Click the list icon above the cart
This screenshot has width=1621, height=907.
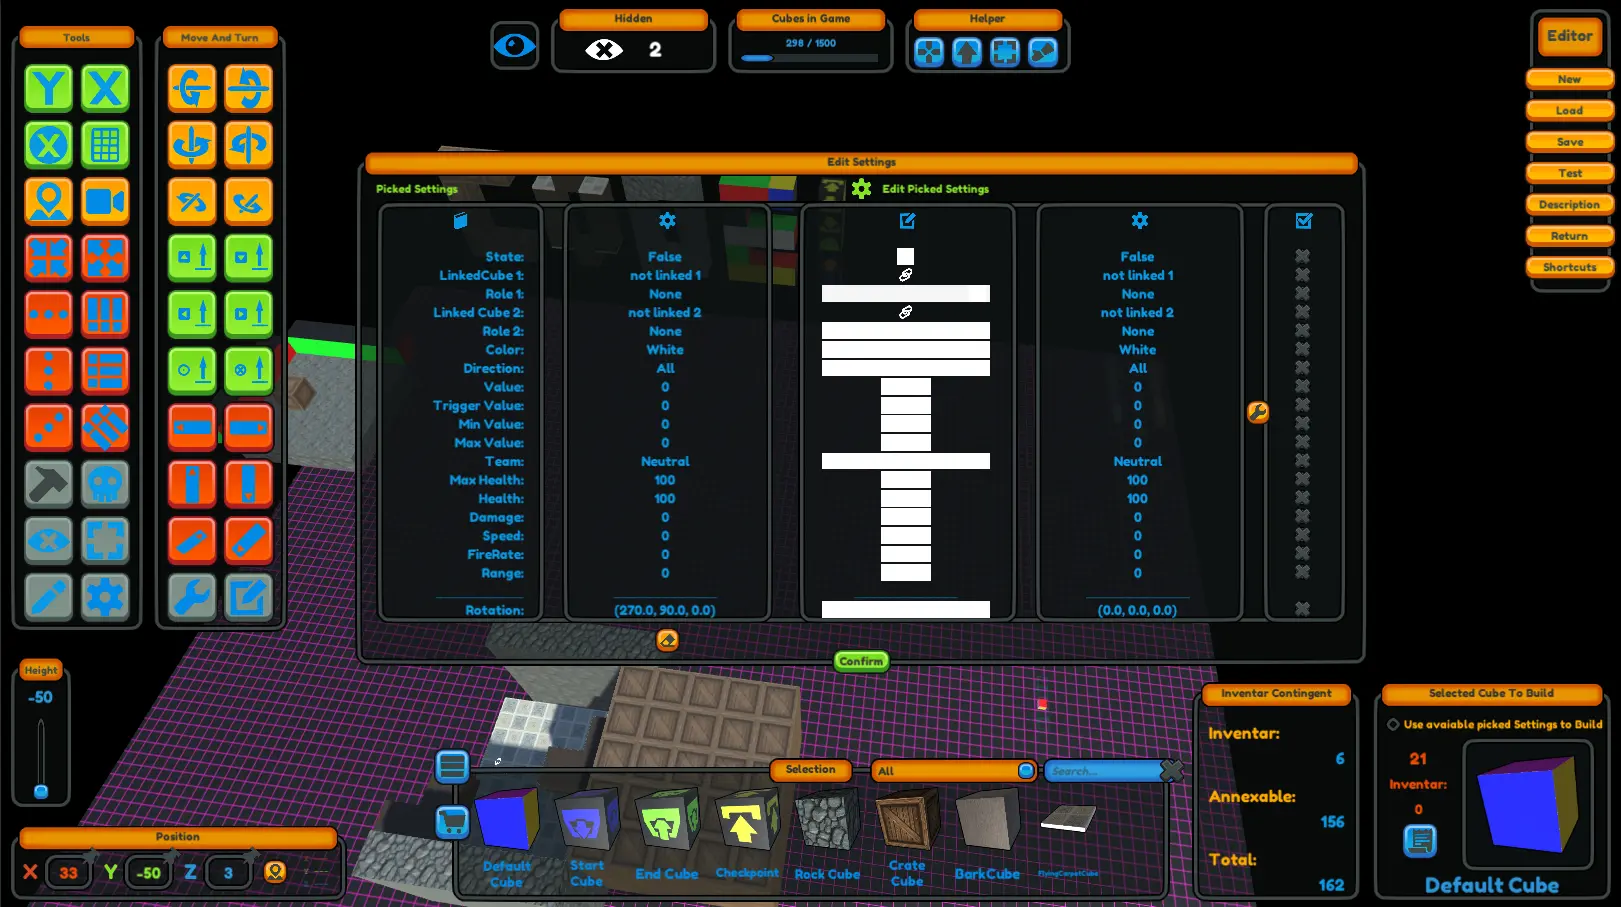click(x=452, y=767)
